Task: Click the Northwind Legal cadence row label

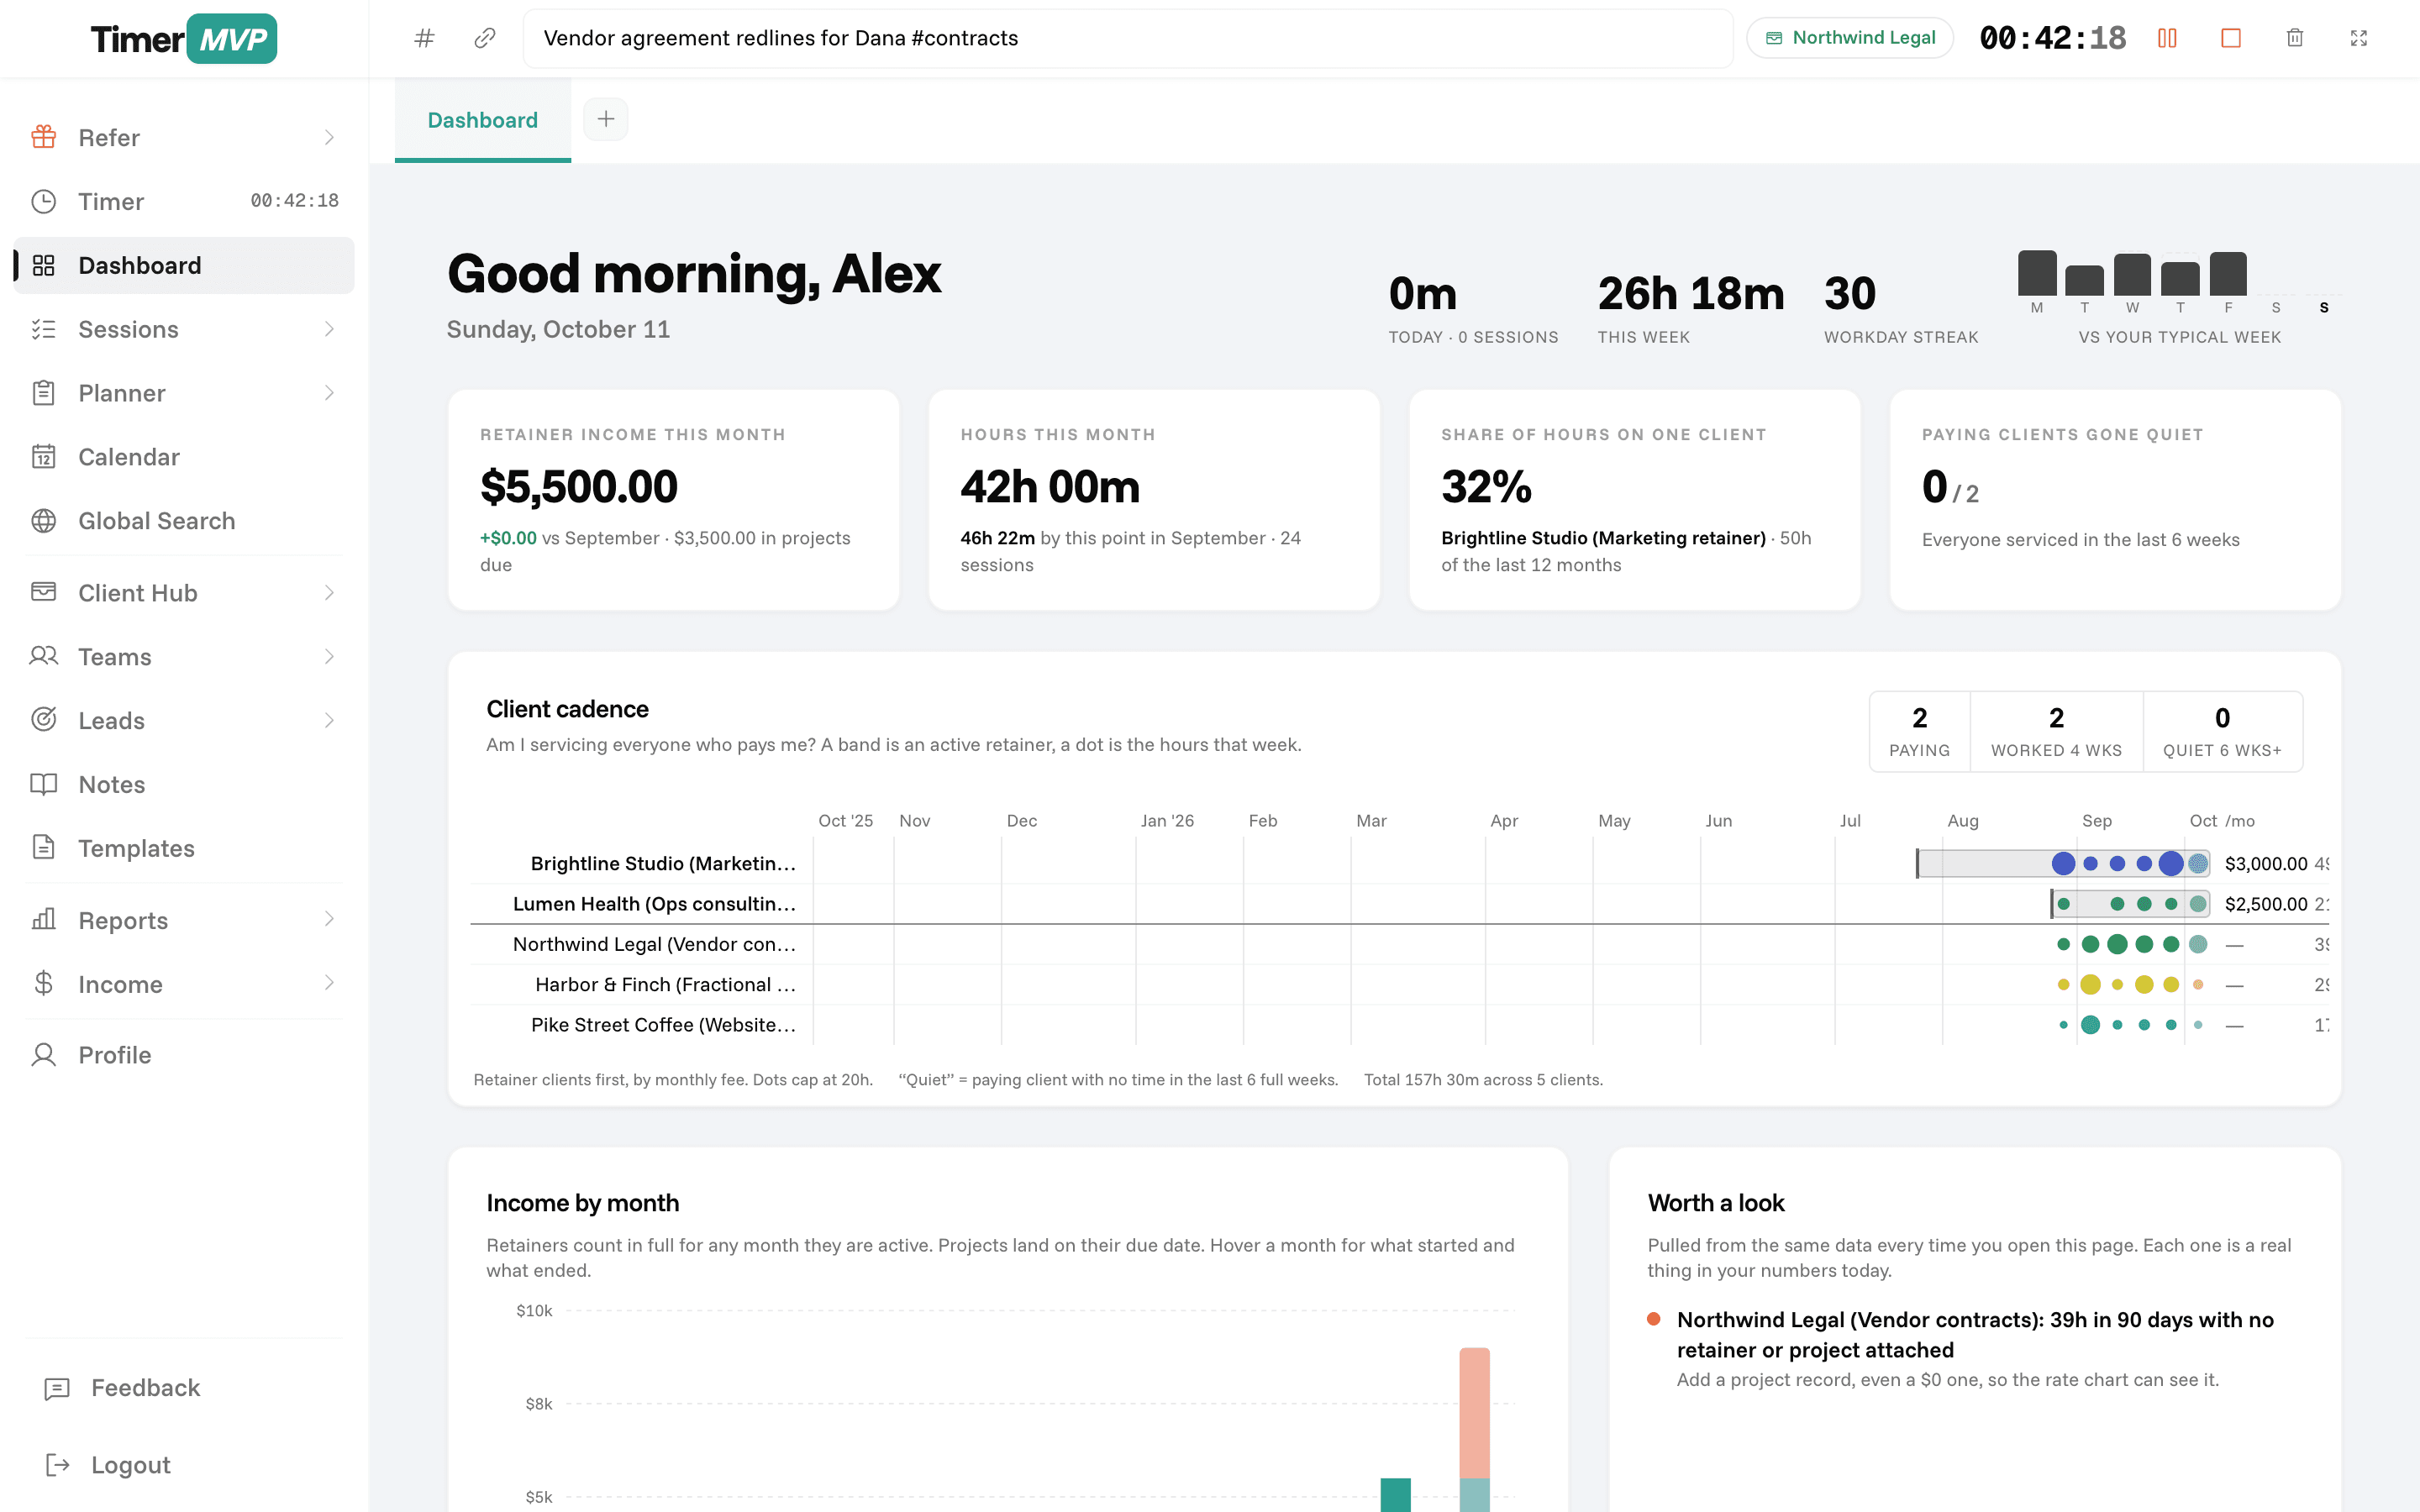Action: coord(654,944)
